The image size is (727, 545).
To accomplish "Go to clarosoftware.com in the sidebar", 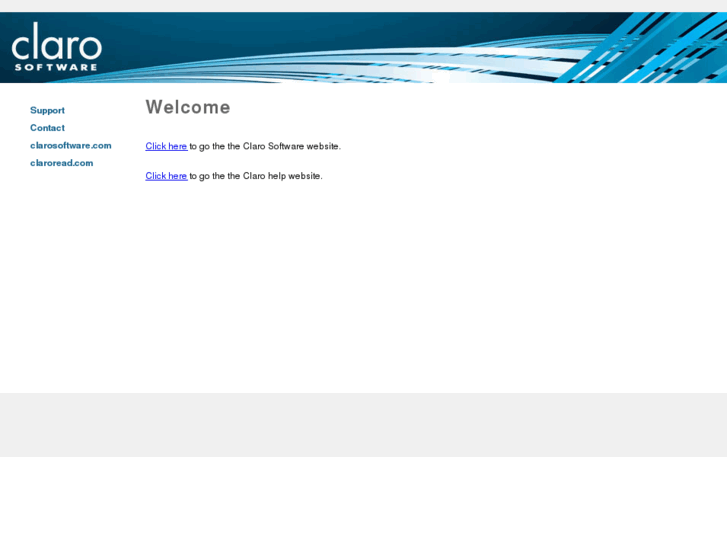I will [x=70, y=145].
